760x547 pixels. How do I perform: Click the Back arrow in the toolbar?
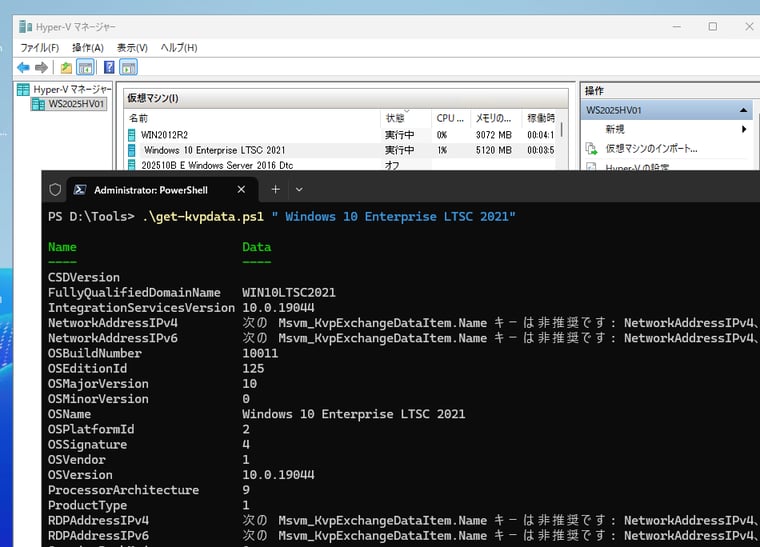[x=23, y=68]
